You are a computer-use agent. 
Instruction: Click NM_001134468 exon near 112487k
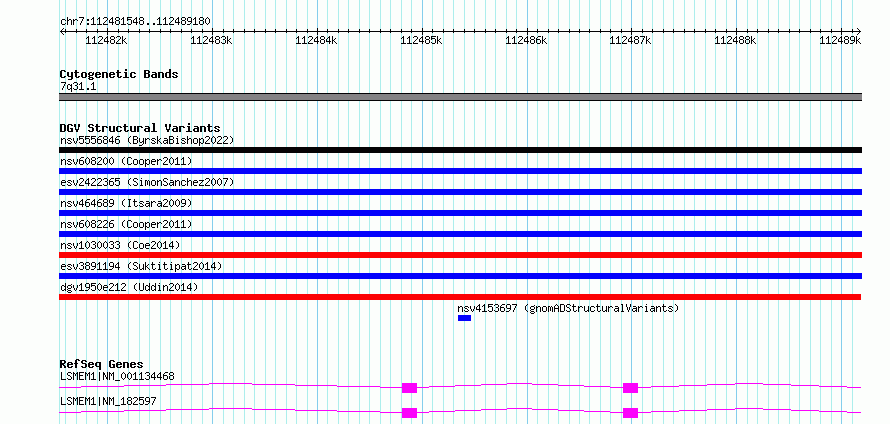[x=630, y=388]
